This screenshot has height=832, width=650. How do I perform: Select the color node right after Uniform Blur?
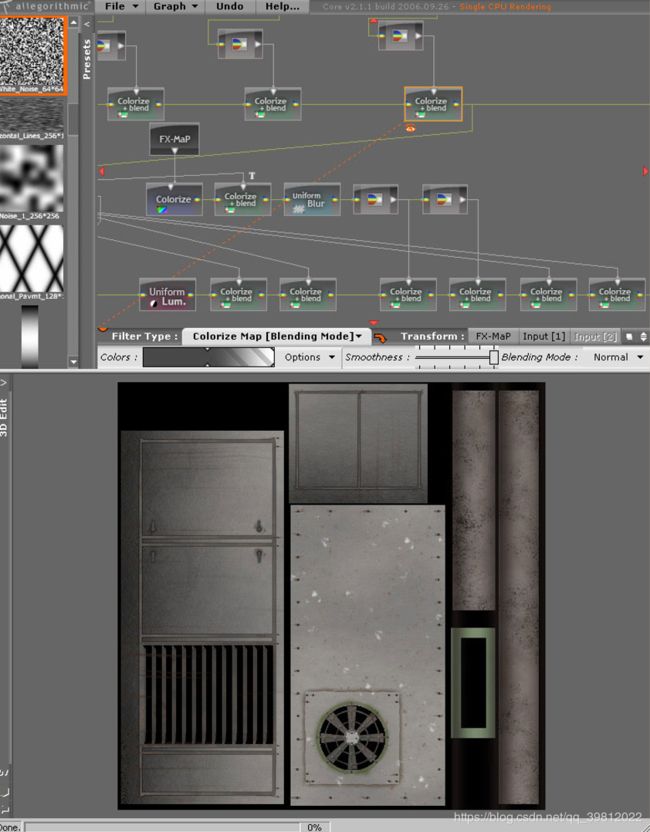pos(376,200)
